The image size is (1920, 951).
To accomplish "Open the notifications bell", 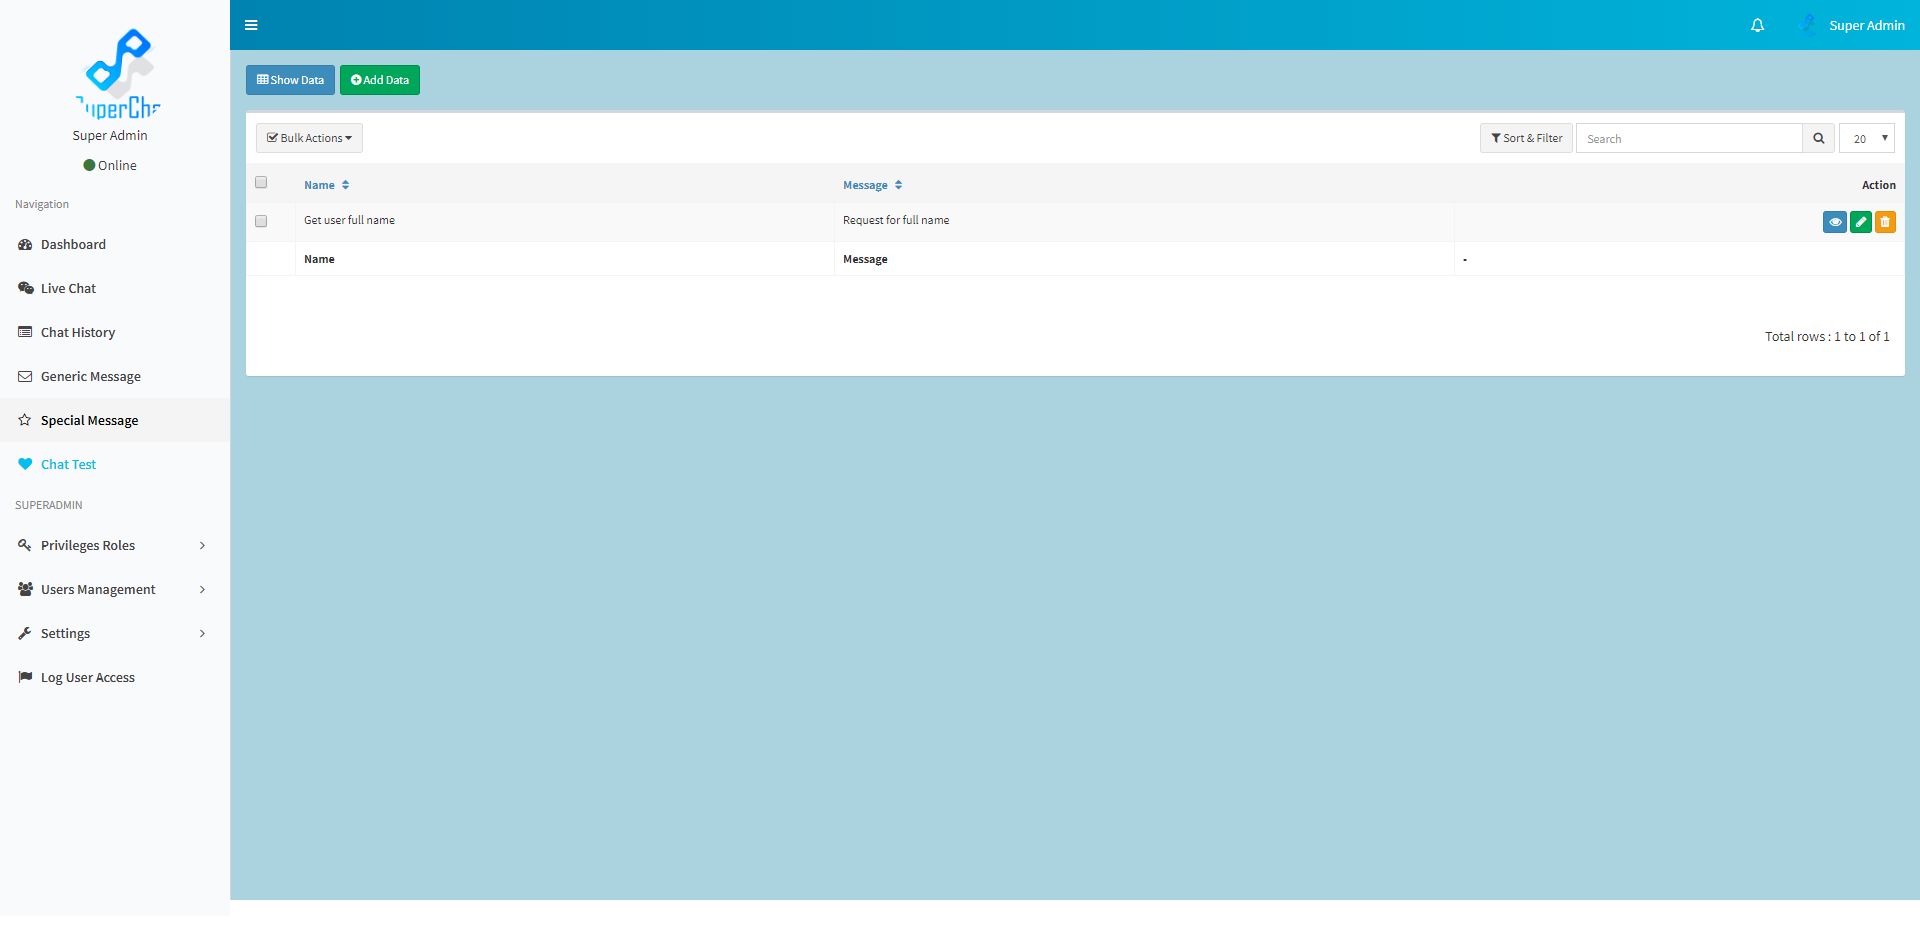I will pos(1757,25).
